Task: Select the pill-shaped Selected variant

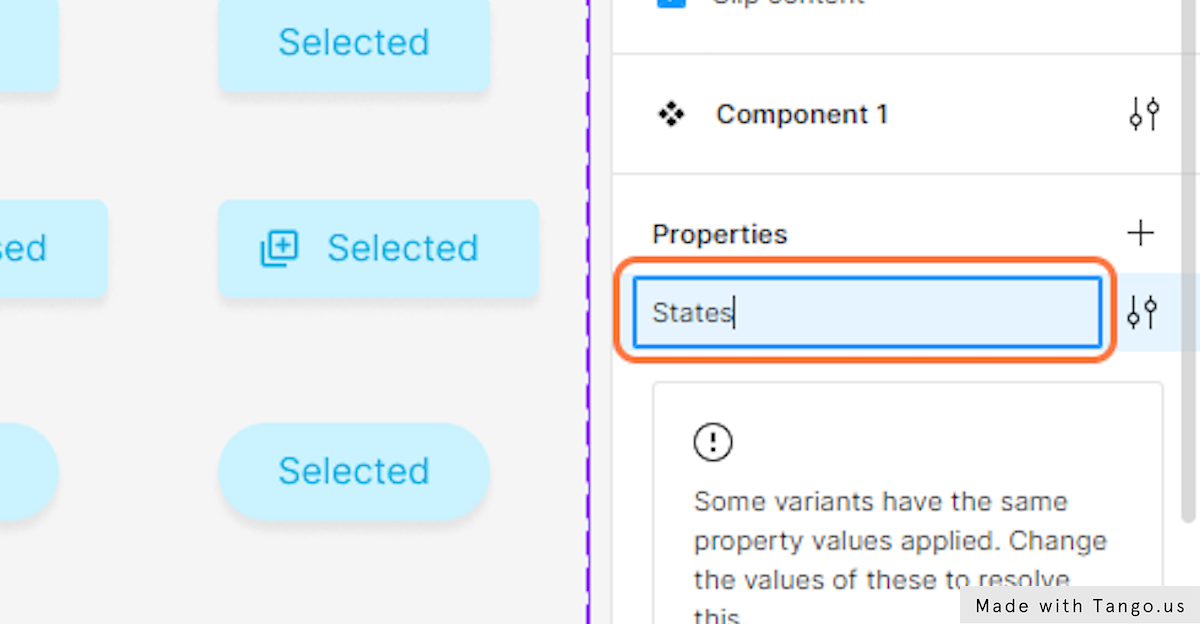Action: pyautogui.click(x=354, y=471)
